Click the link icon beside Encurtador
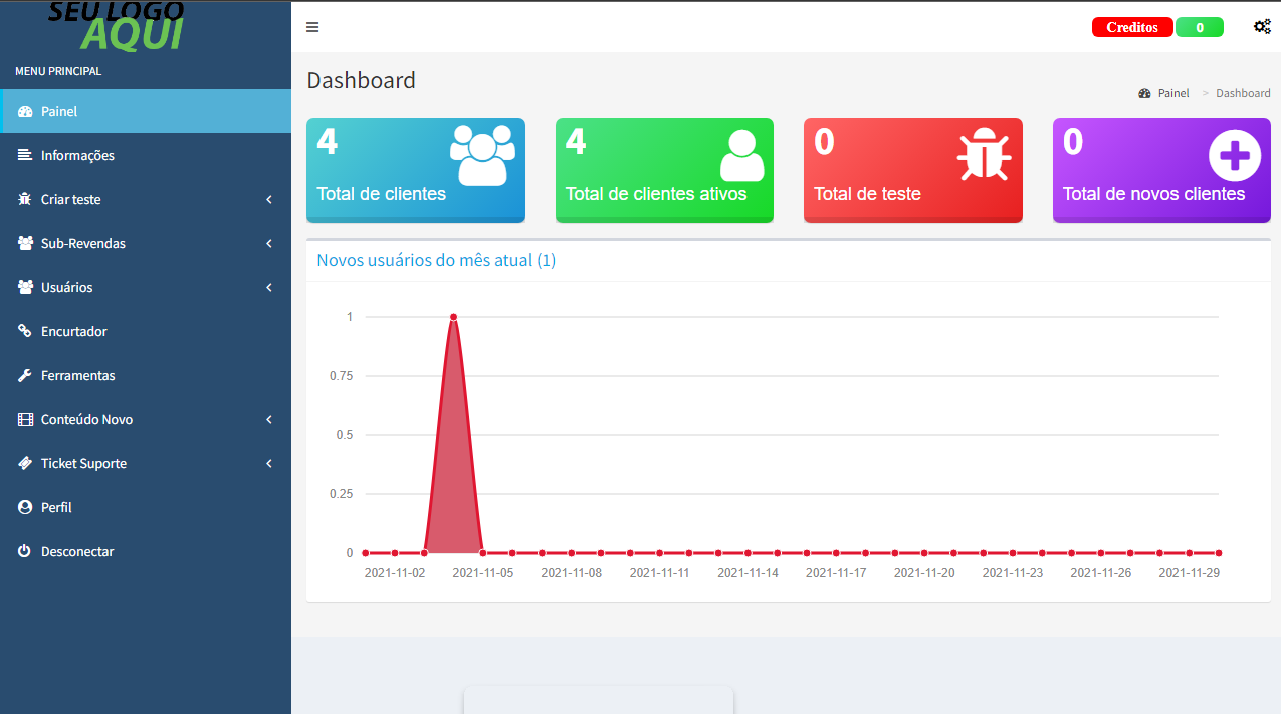The image size is (1281, 714). coord(25,331)
